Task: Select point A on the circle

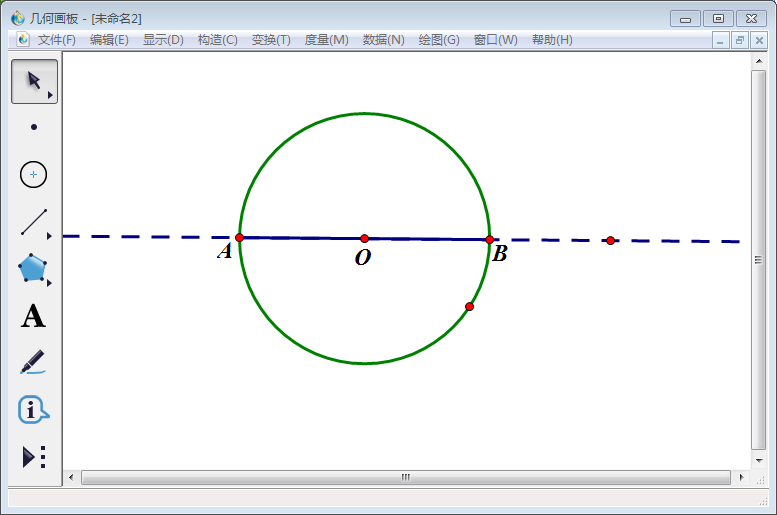Action: point(239,237)
